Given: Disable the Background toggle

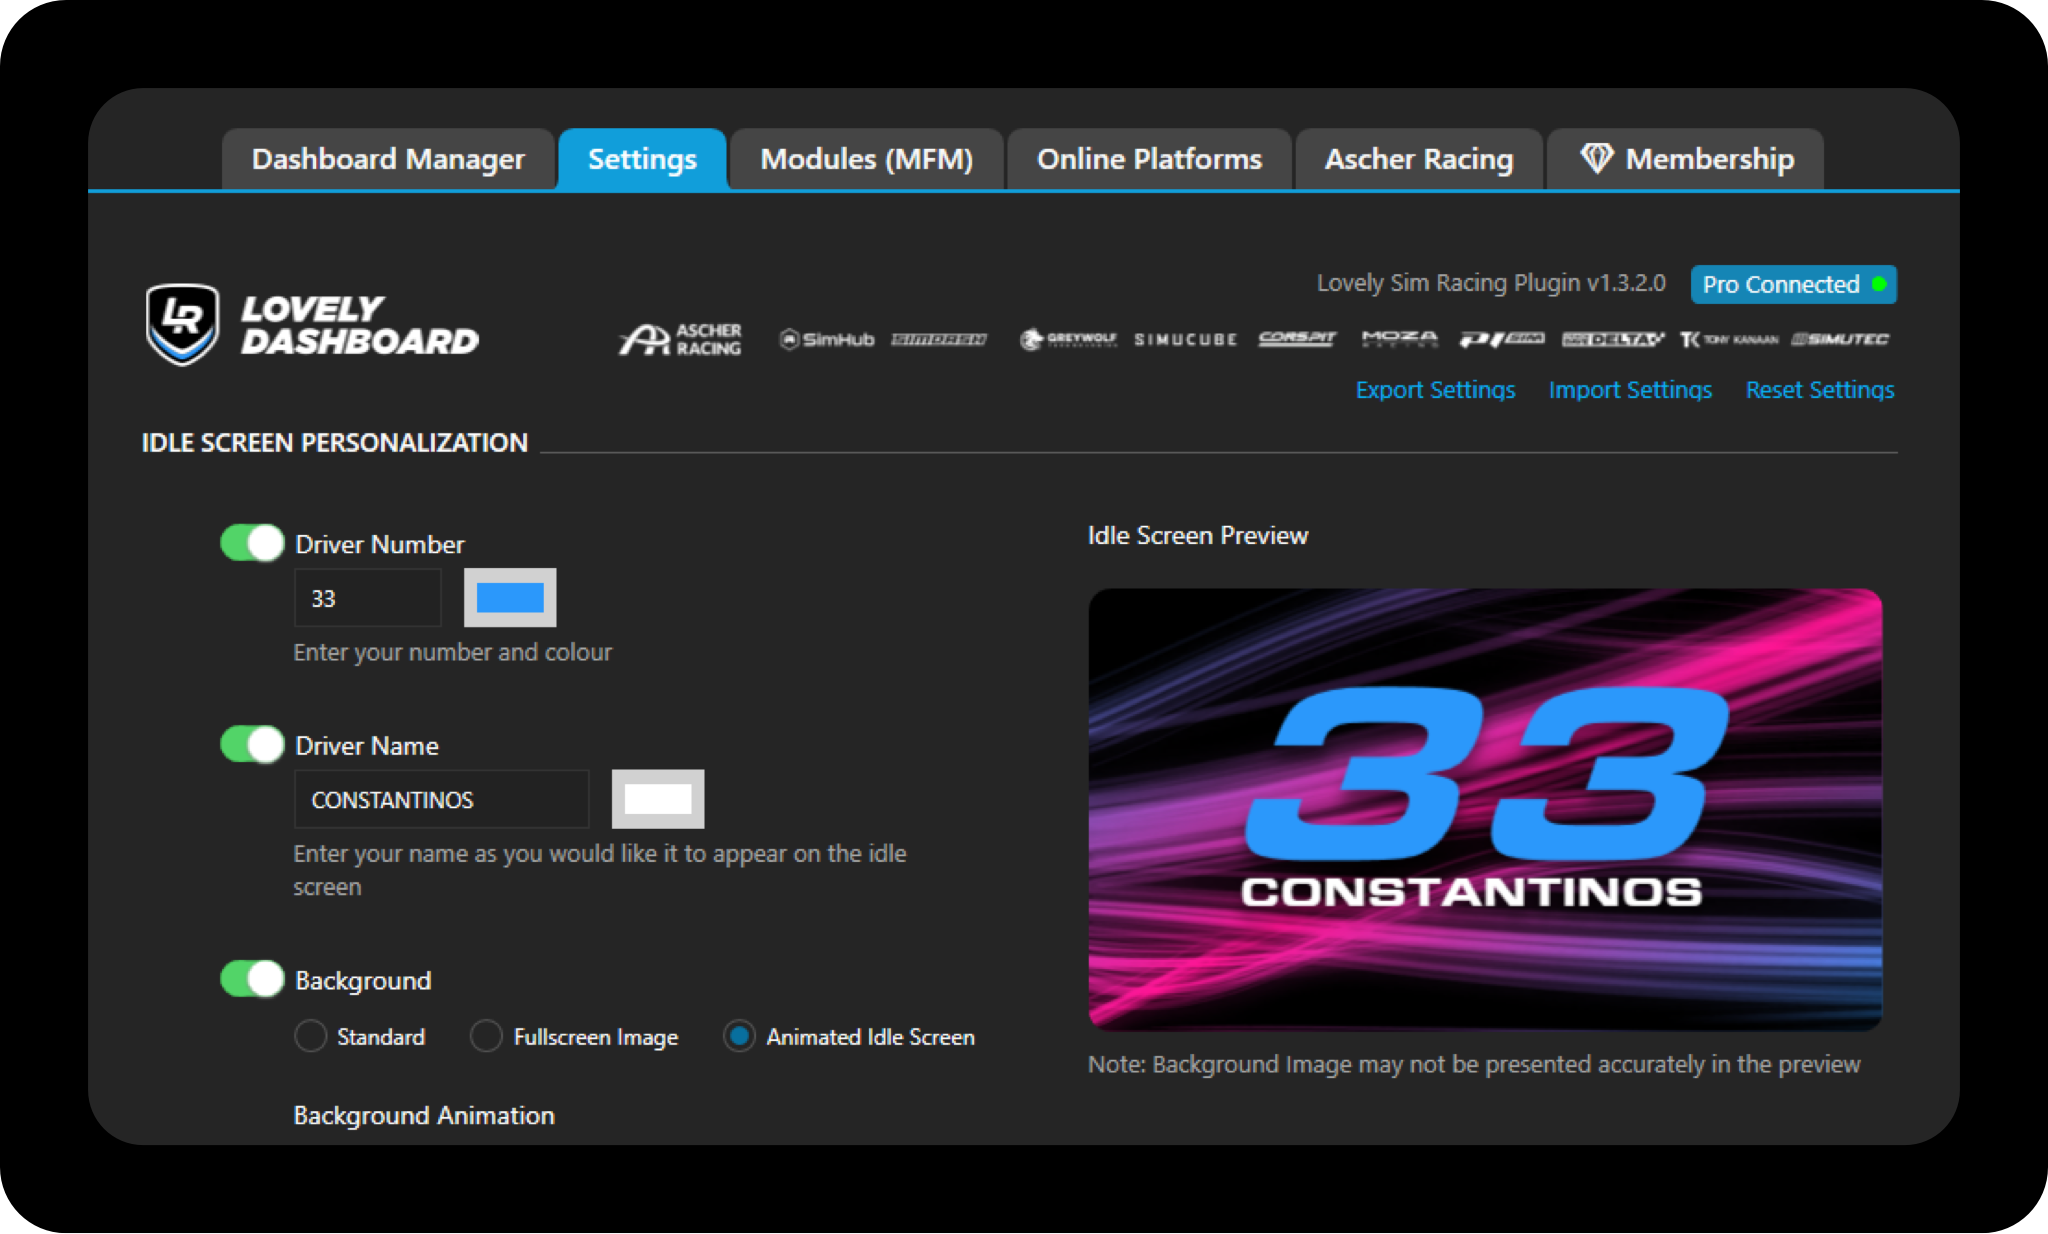Looking at the screenshot, I should pyautogui.click(x=252, y=979).
